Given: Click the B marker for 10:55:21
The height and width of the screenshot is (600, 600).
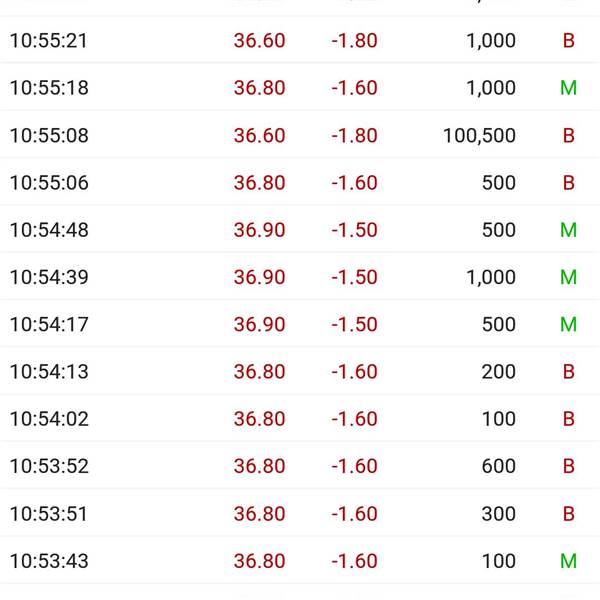Looking at the screenshot, I should pos(569,40).
